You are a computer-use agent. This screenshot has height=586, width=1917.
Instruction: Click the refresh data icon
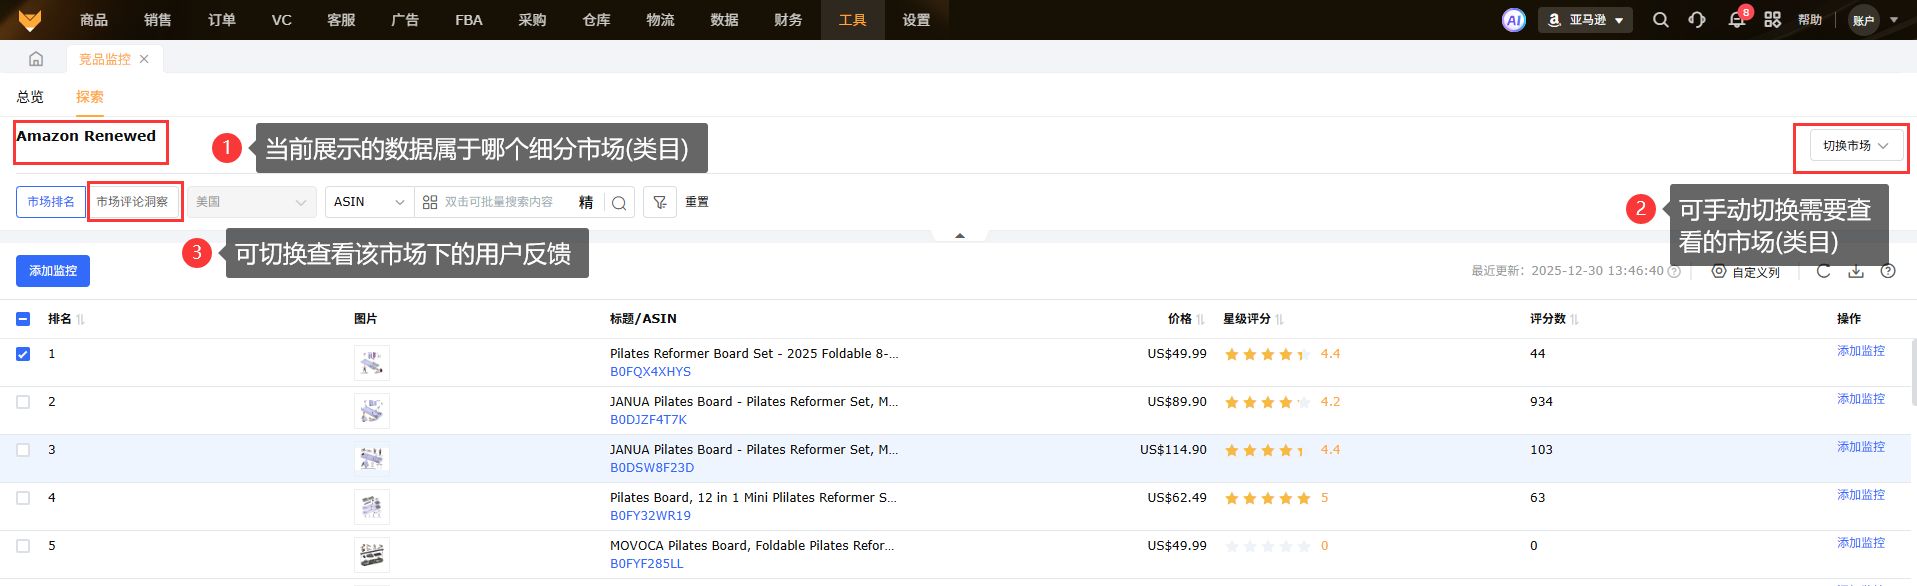tap(1823, 271)
